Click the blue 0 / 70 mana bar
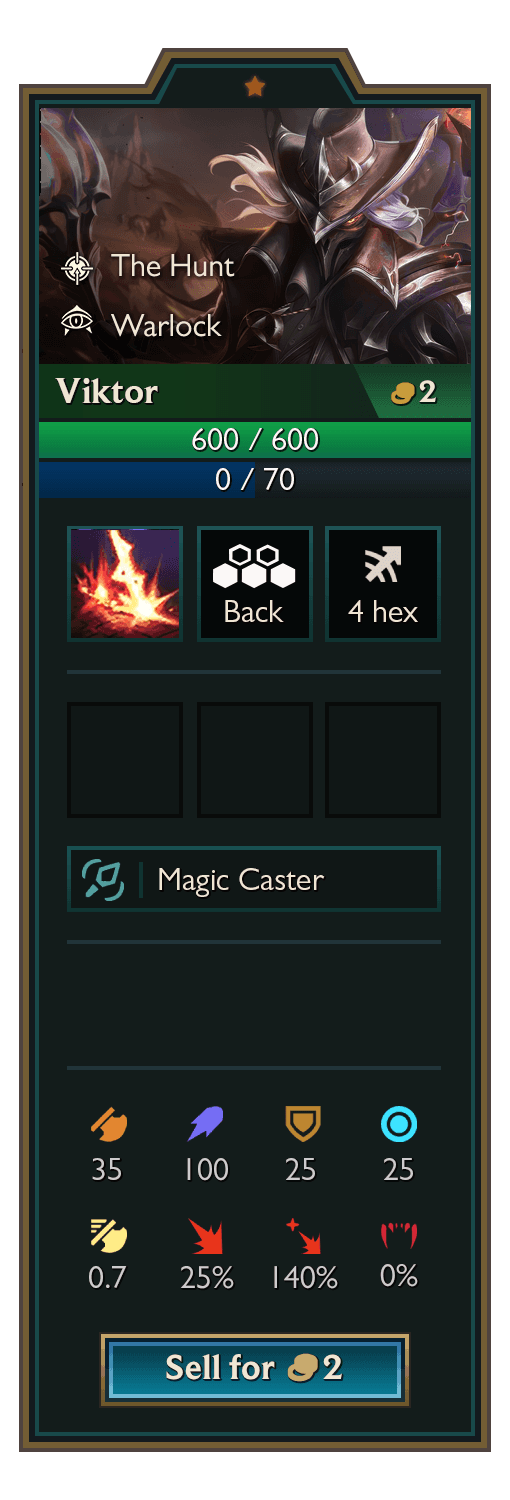 pos(255,480)
